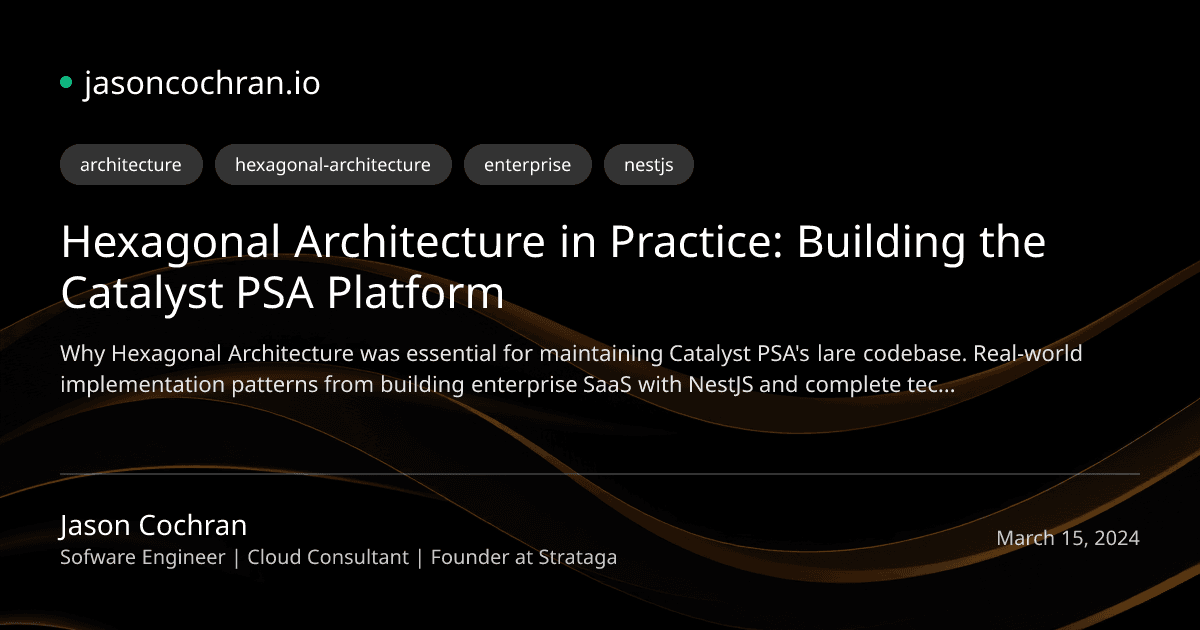Select the jasoncochran.io brand mark
The width and height of the screenshot is (1200, 630).
coord(200,84)
